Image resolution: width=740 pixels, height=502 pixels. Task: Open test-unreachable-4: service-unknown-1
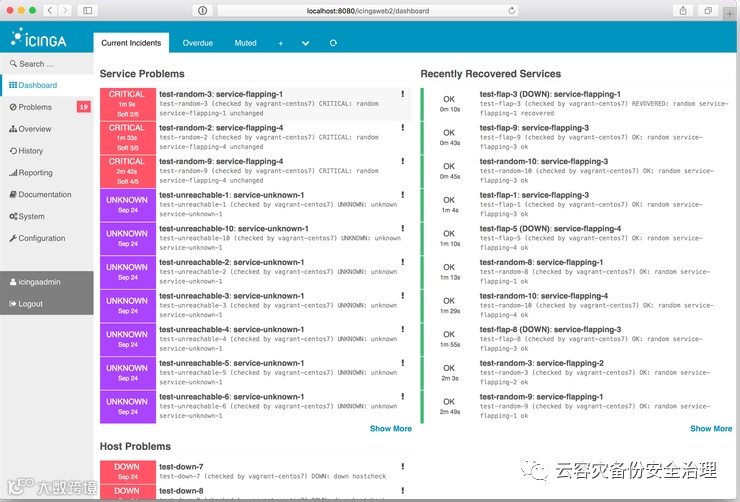coord(231,329)
